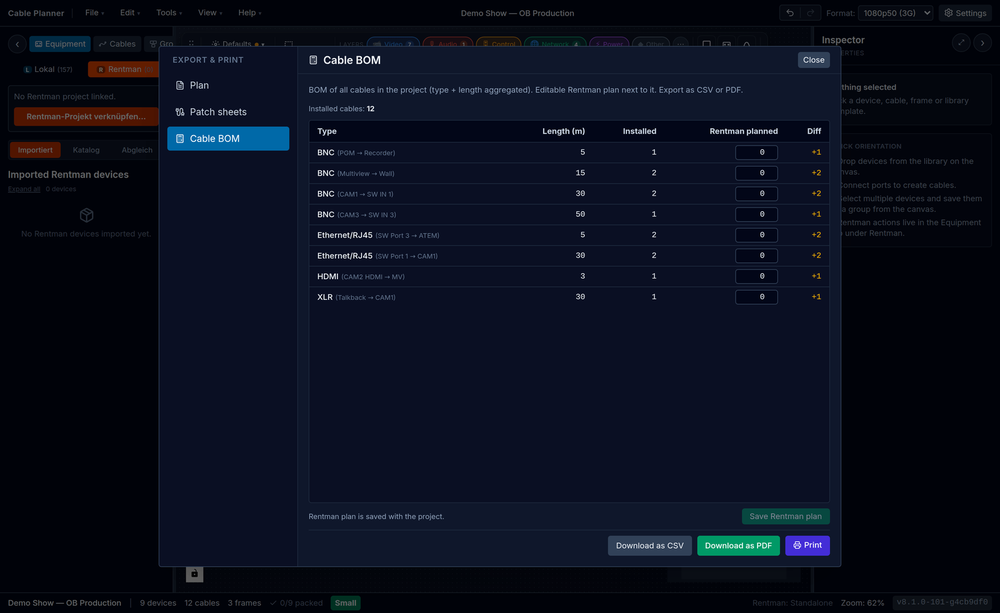Click the unlock padlock icon on canvas
This screenshot has width=1000, height=613.
click(x=195, y=573)
